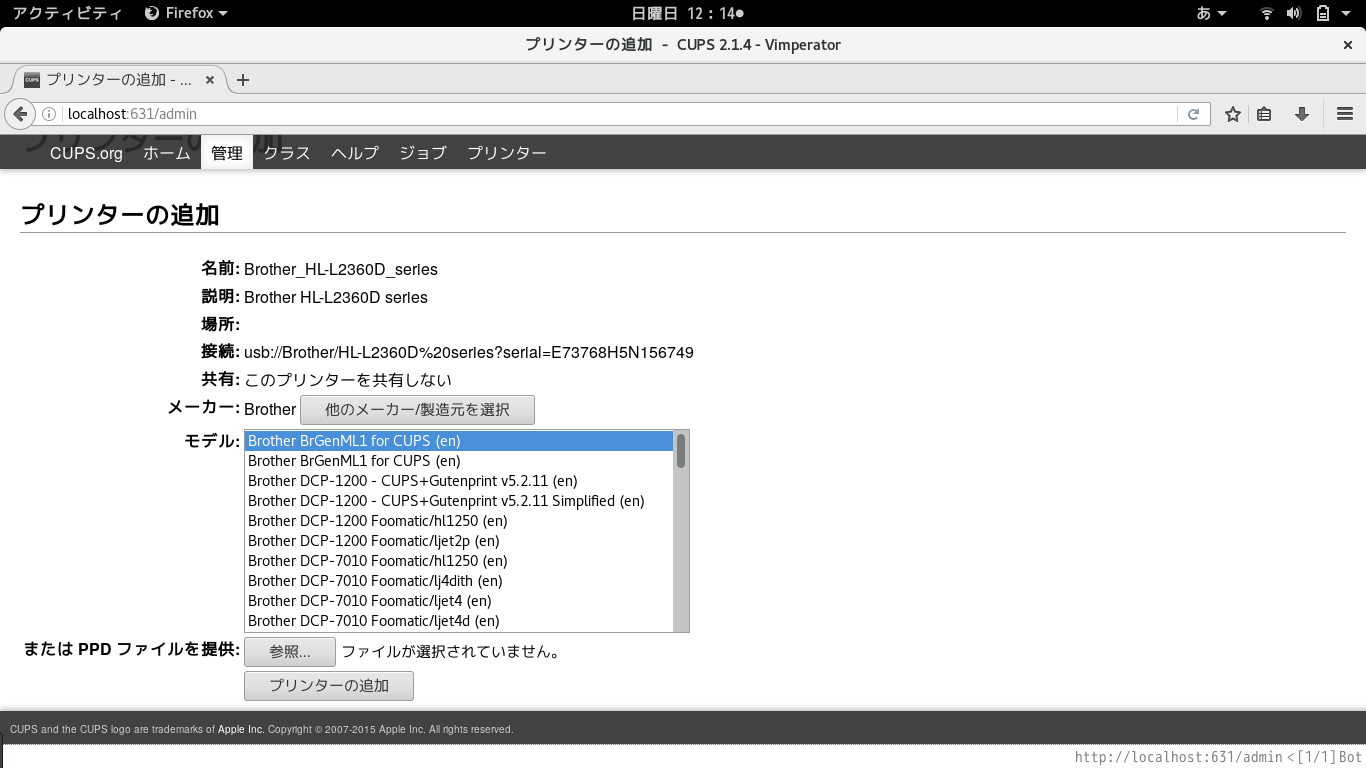
Task: Go to the ホーム tab
Action: 166,153
